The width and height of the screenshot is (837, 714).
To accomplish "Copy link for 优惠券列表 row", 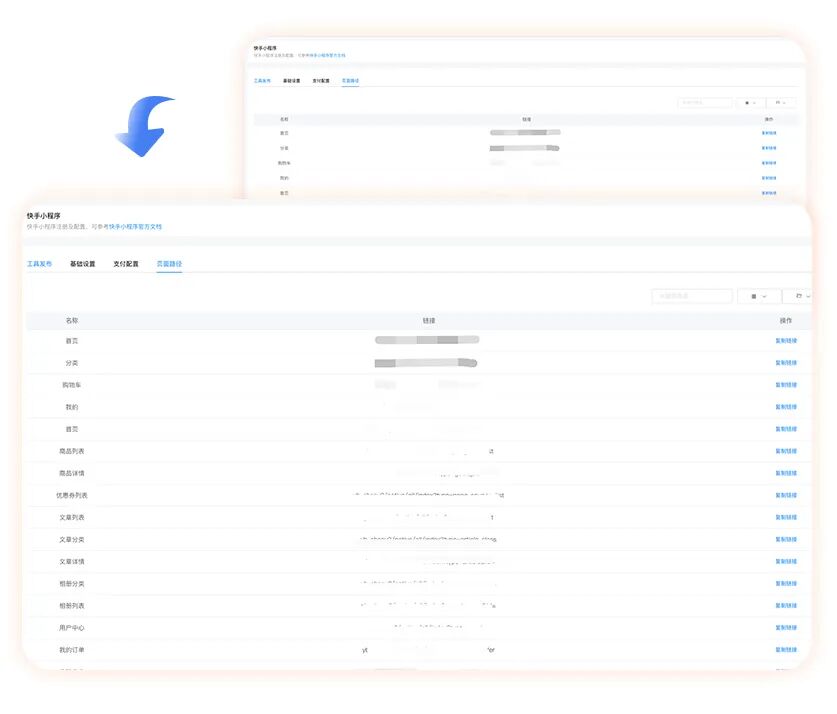I will [786, 495].
